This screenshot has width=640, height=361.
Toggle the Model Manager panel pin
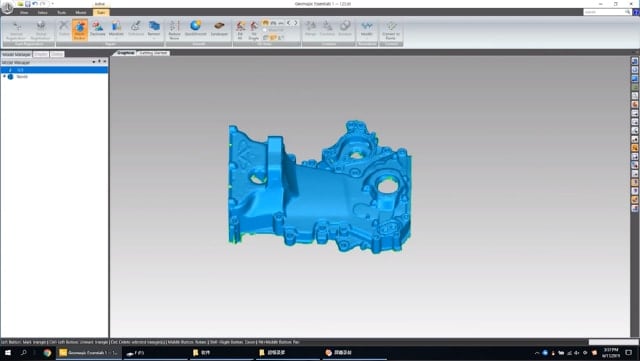coord(99,62)
